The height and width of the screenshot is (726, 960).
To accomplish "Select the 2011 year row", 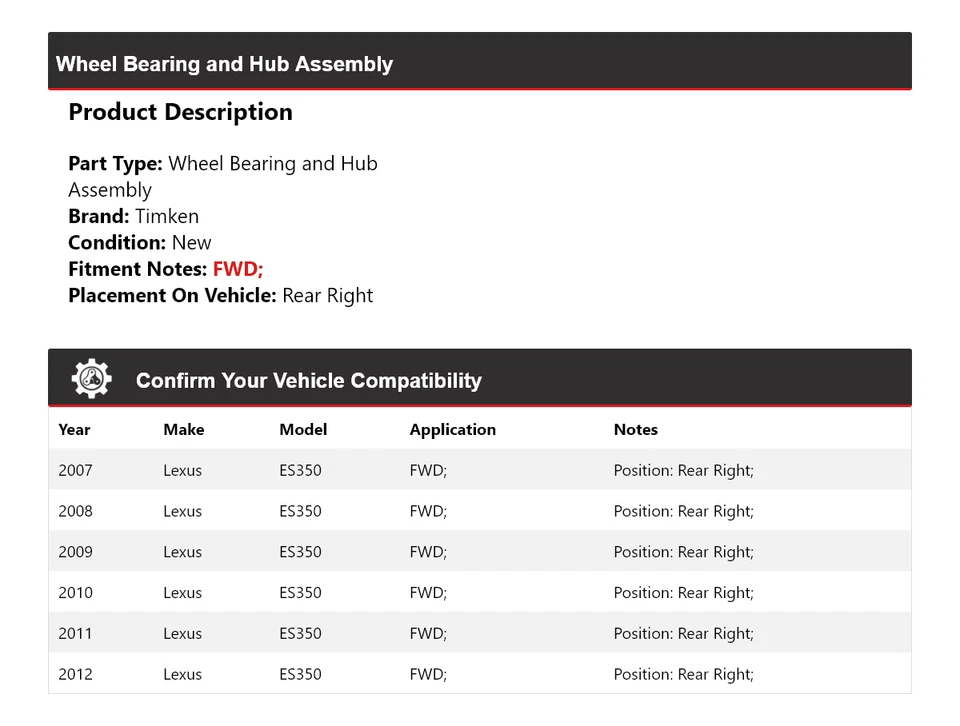I will click(x=75, y=634).
